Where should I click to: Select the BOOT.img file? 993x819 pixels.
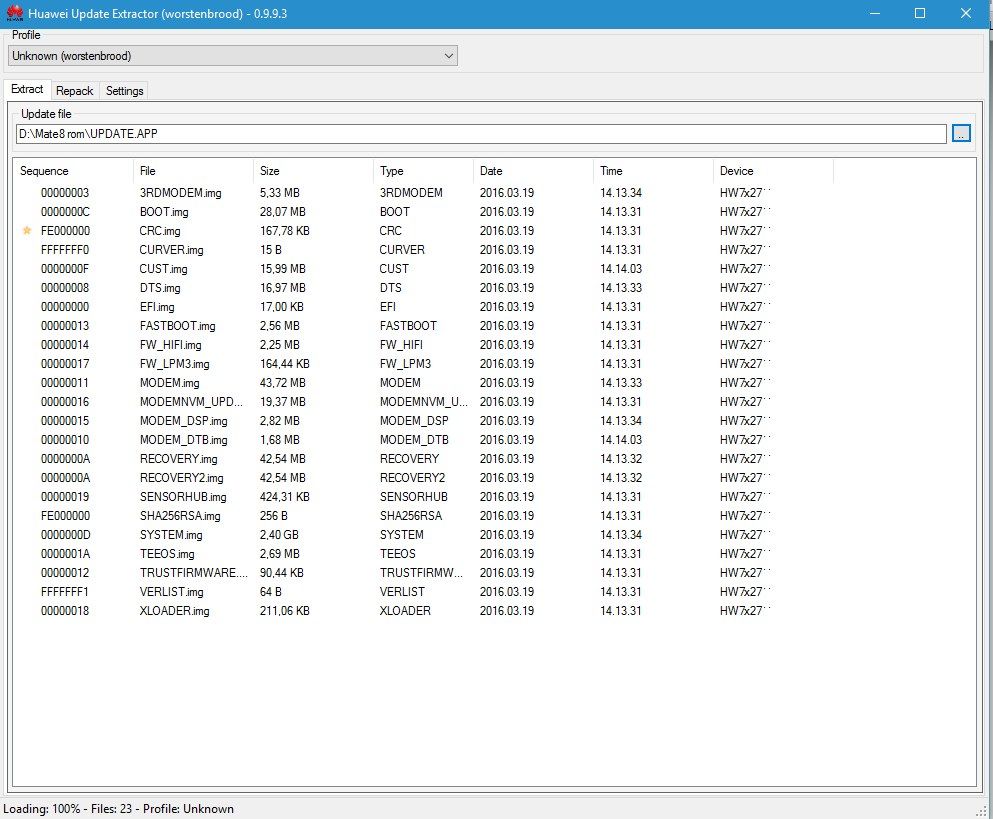(164, 212)
